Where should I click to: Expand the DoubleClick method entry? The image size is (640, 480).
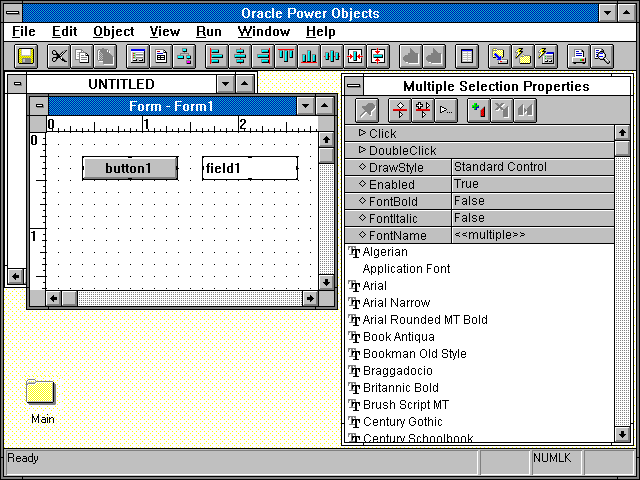(363, 150)
